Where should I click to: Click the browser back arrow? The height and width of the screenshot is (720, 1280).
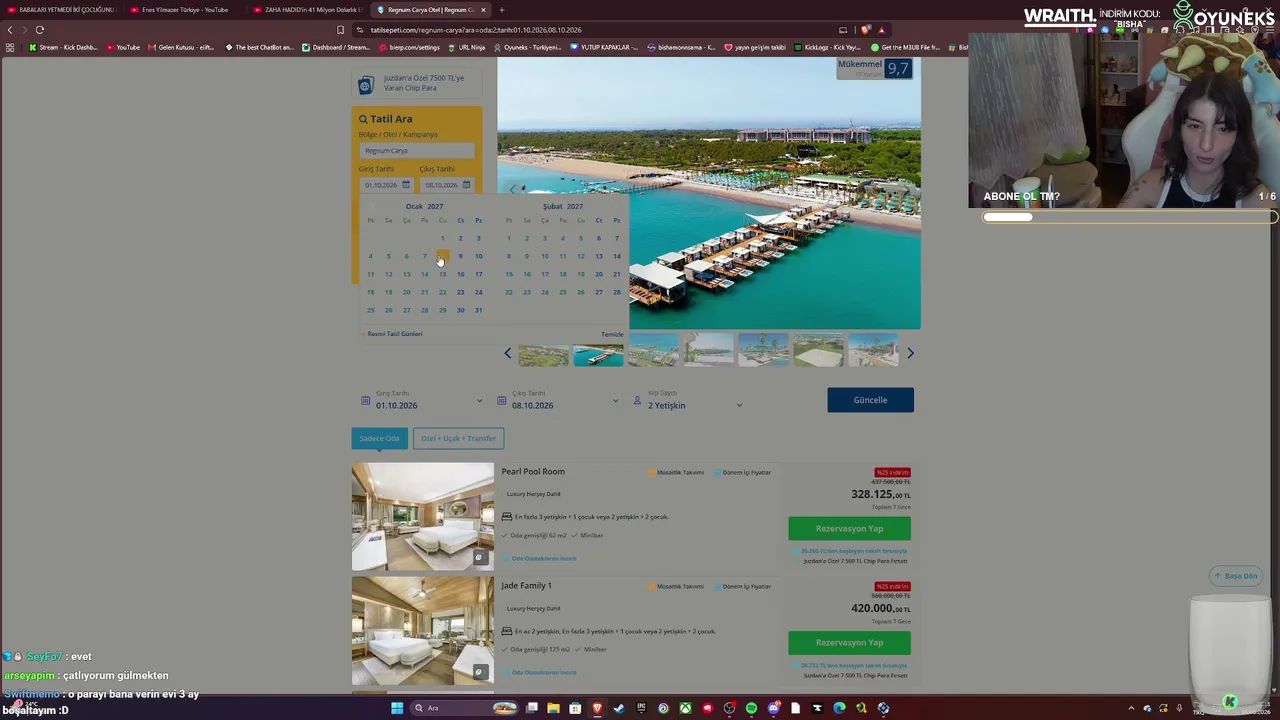coord(10,30)
